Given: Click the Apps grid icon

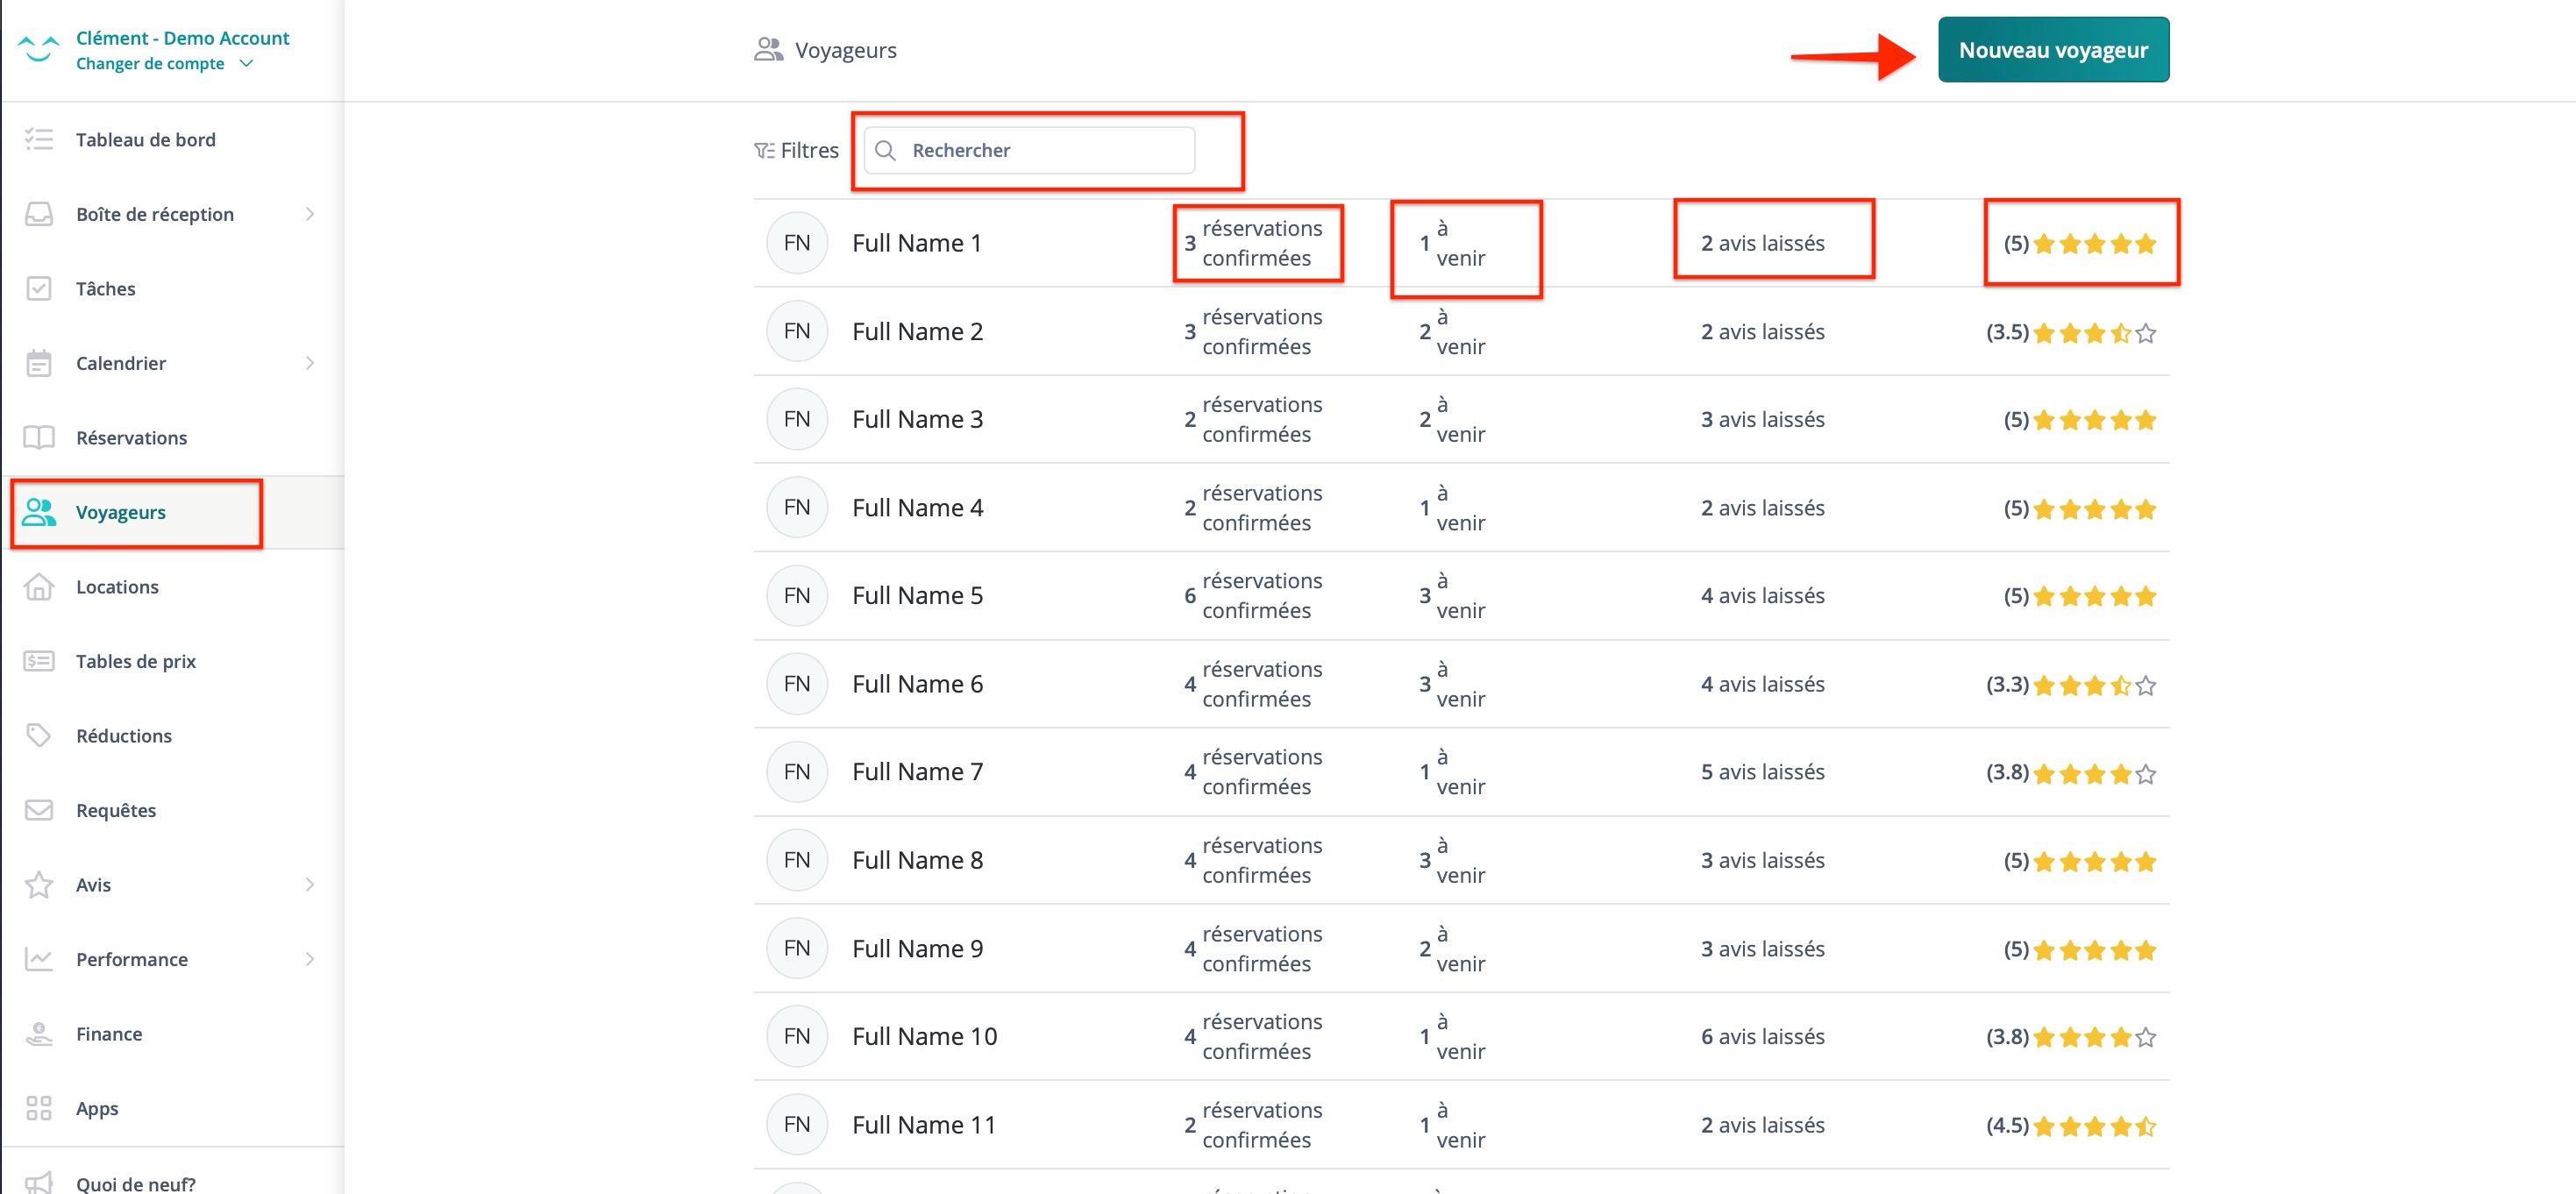Looking at the screenshot, I should pyautogui.click(x=38, y=1108).
